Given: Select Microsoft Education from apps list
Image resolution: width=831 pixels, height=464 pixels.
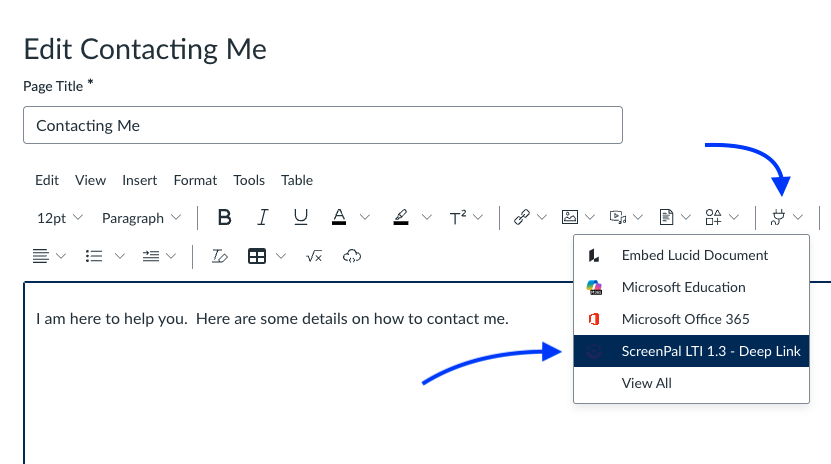Looking at the screenshot, I should 691,287.
